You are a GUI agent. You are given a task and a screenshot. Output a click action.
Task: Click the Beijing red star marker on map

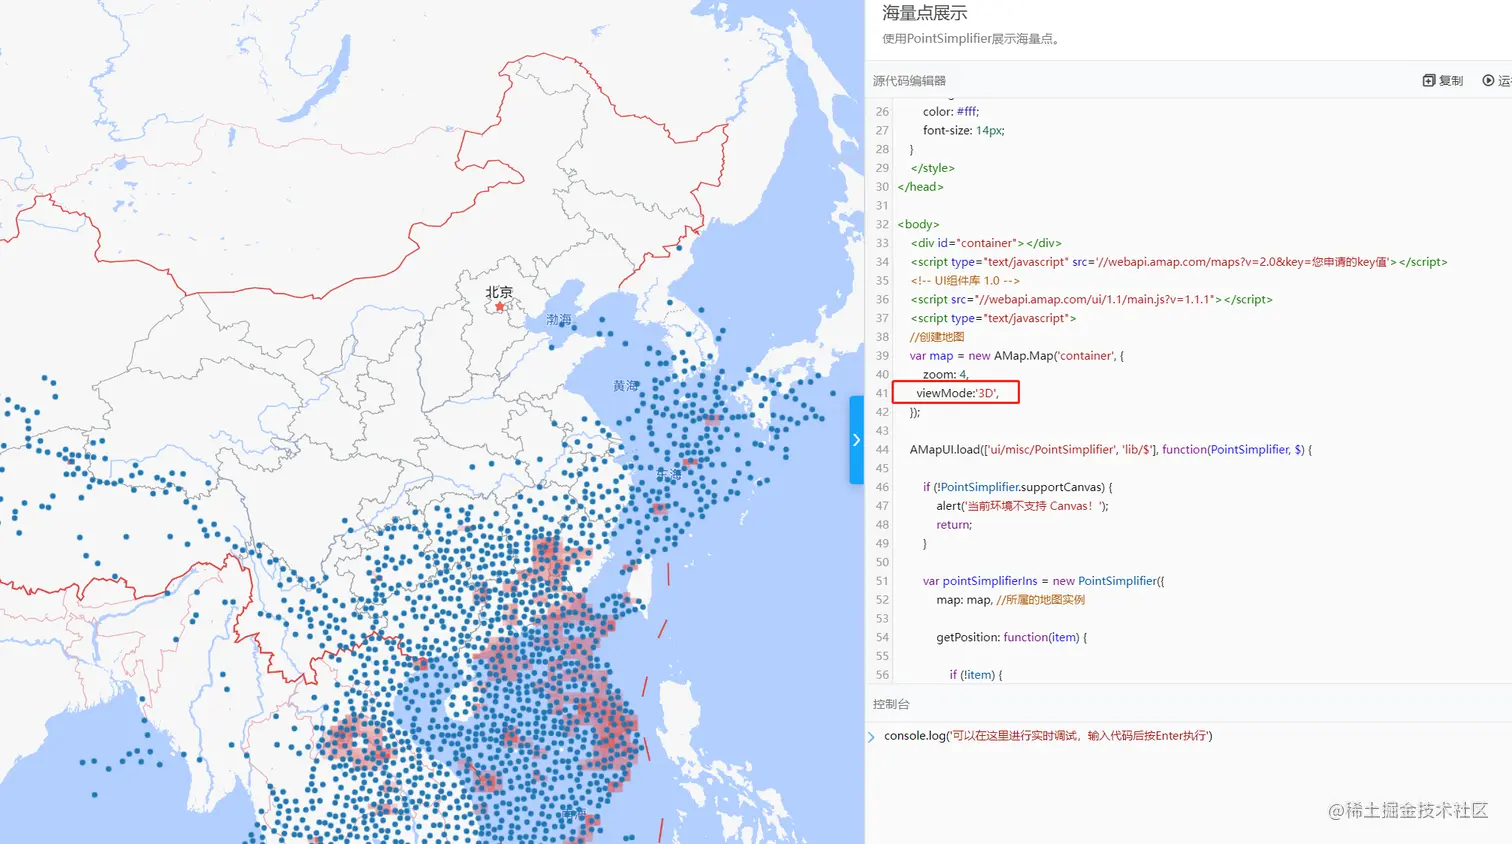click(x=500, y=307)
